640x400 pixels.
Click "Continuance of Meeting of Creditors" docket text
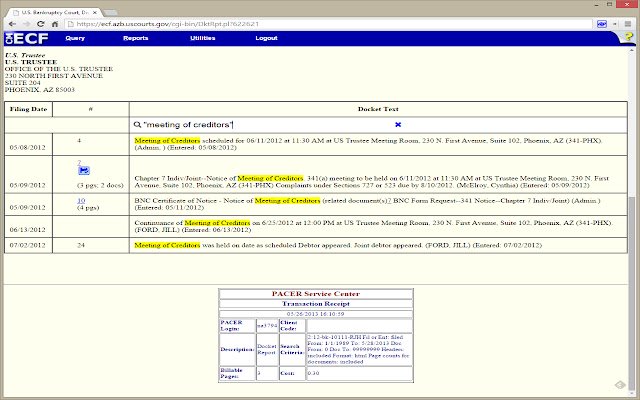click(192, 223)
